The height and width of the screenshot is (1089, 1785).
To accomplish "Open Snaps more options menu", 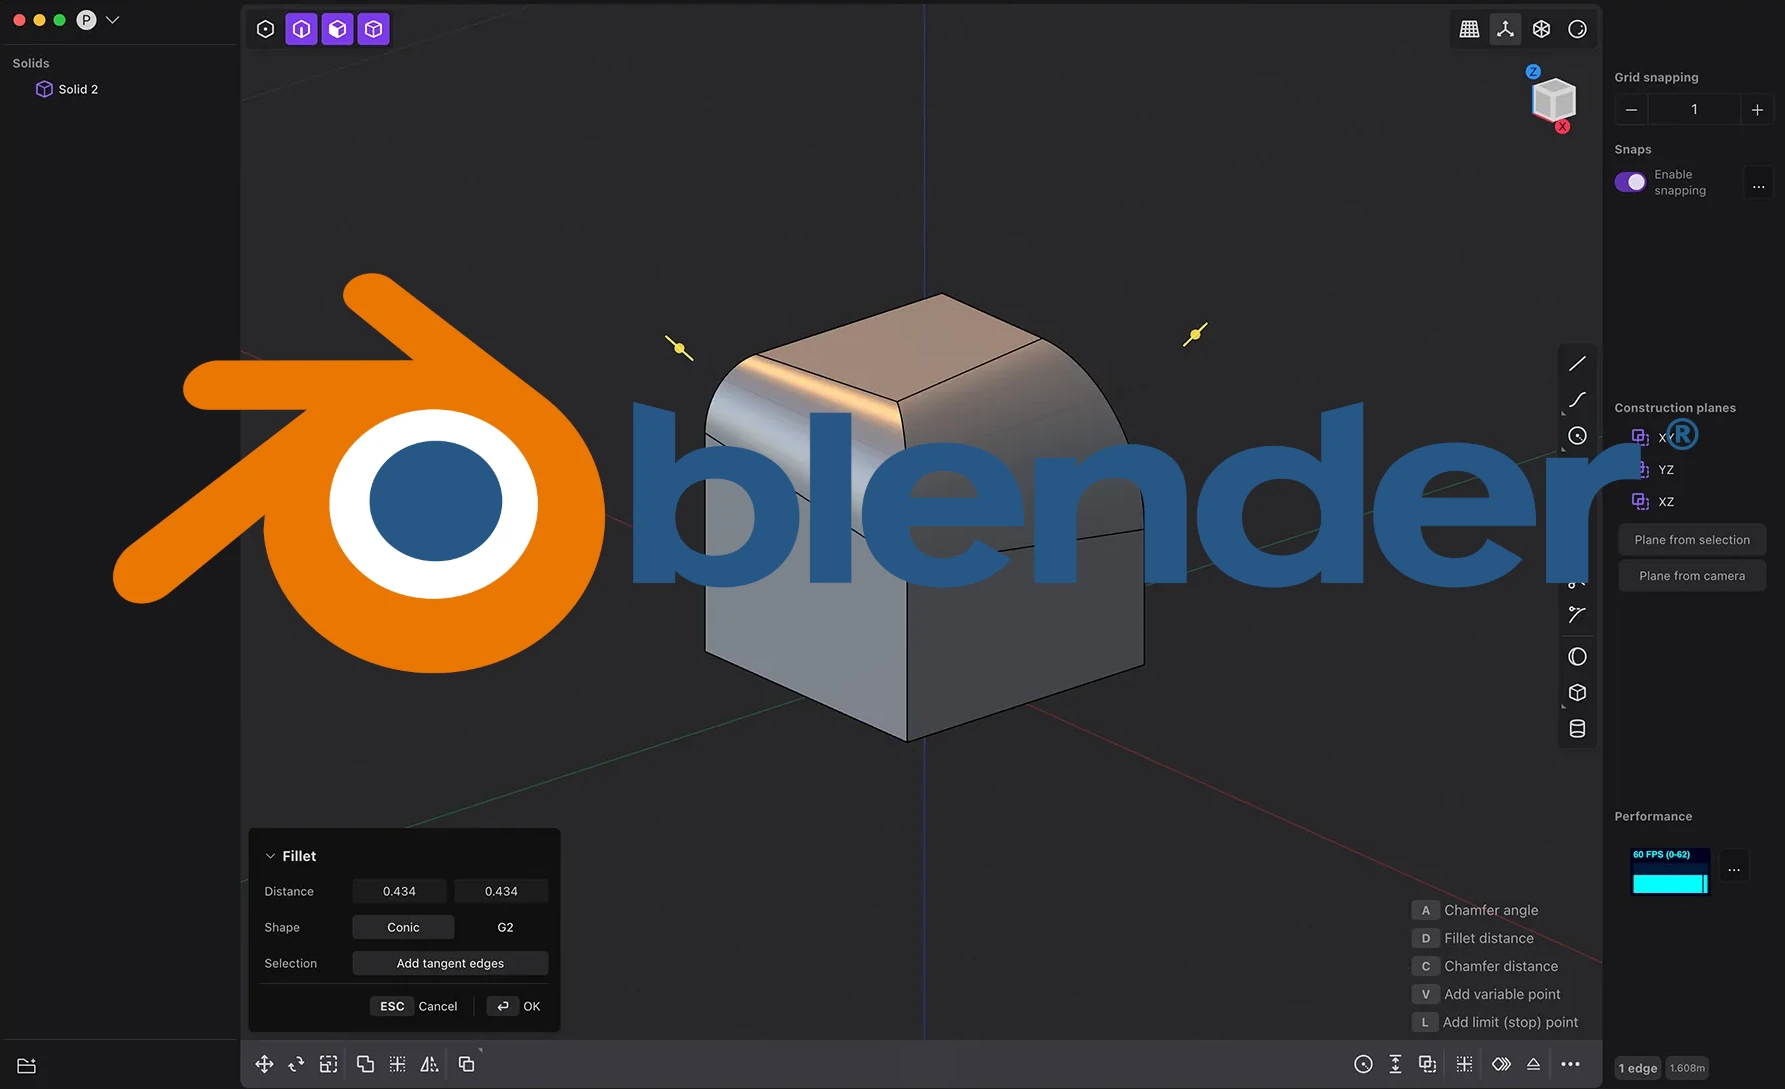I will click(x=1758, y=182).
